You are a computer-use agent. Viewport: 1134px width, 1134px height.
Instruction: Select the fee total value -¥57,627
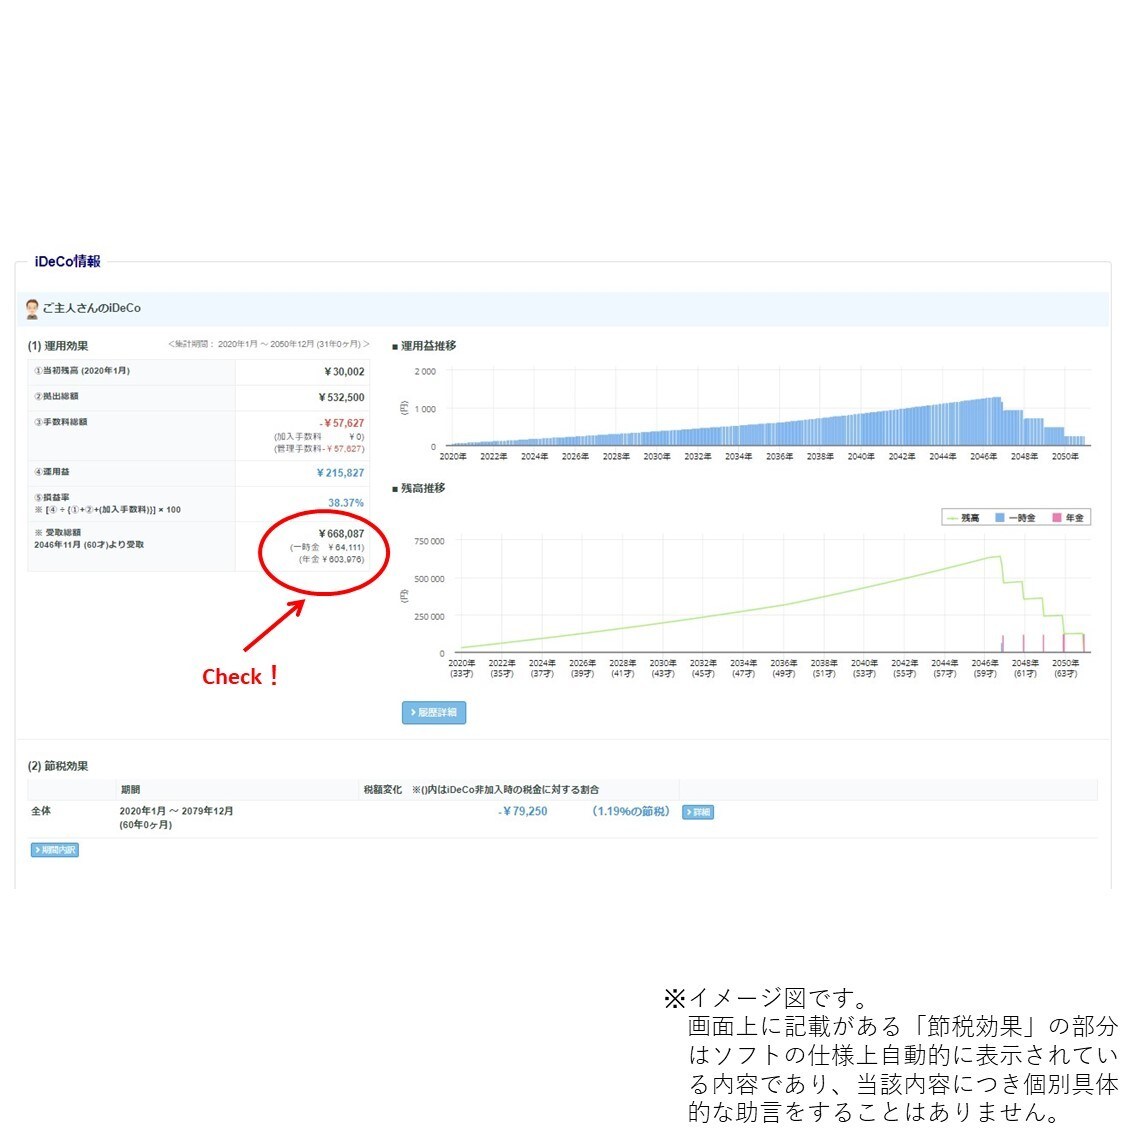341,423
